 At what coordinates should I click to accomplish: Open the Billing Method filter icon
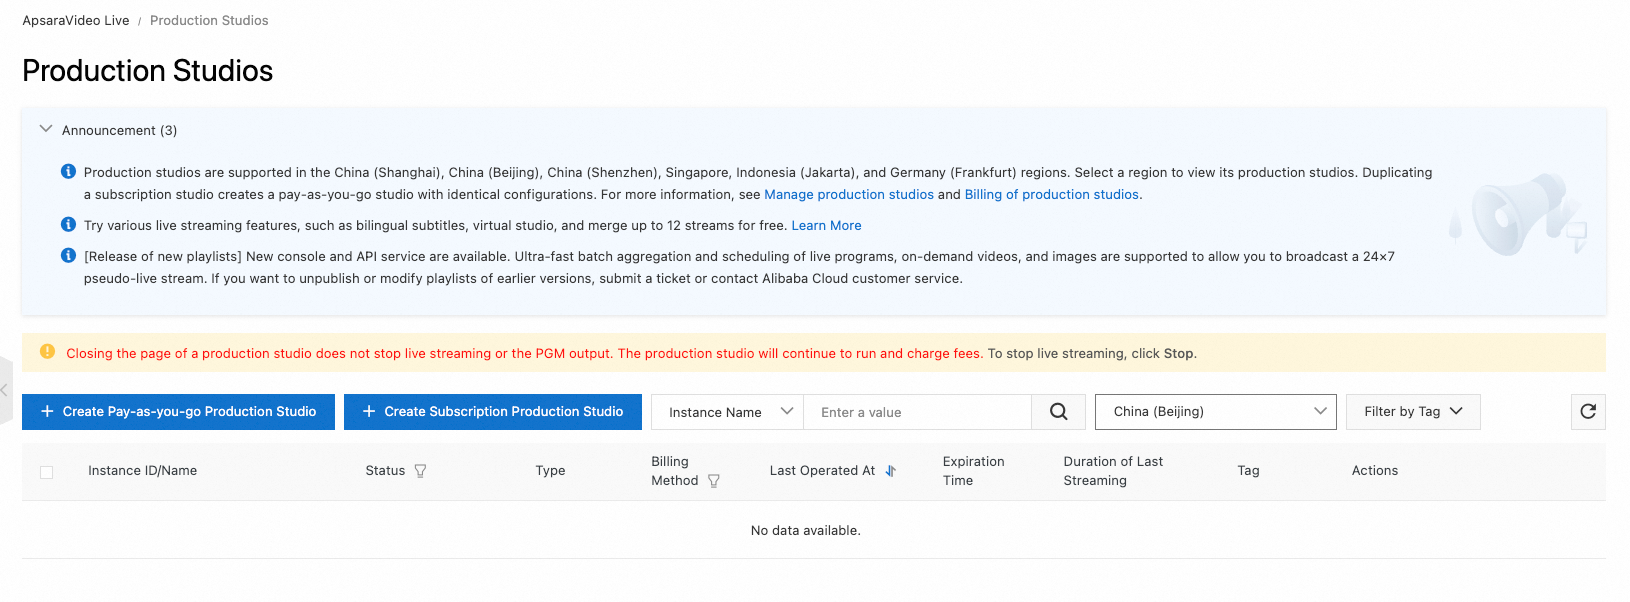[x=714, y=481]
